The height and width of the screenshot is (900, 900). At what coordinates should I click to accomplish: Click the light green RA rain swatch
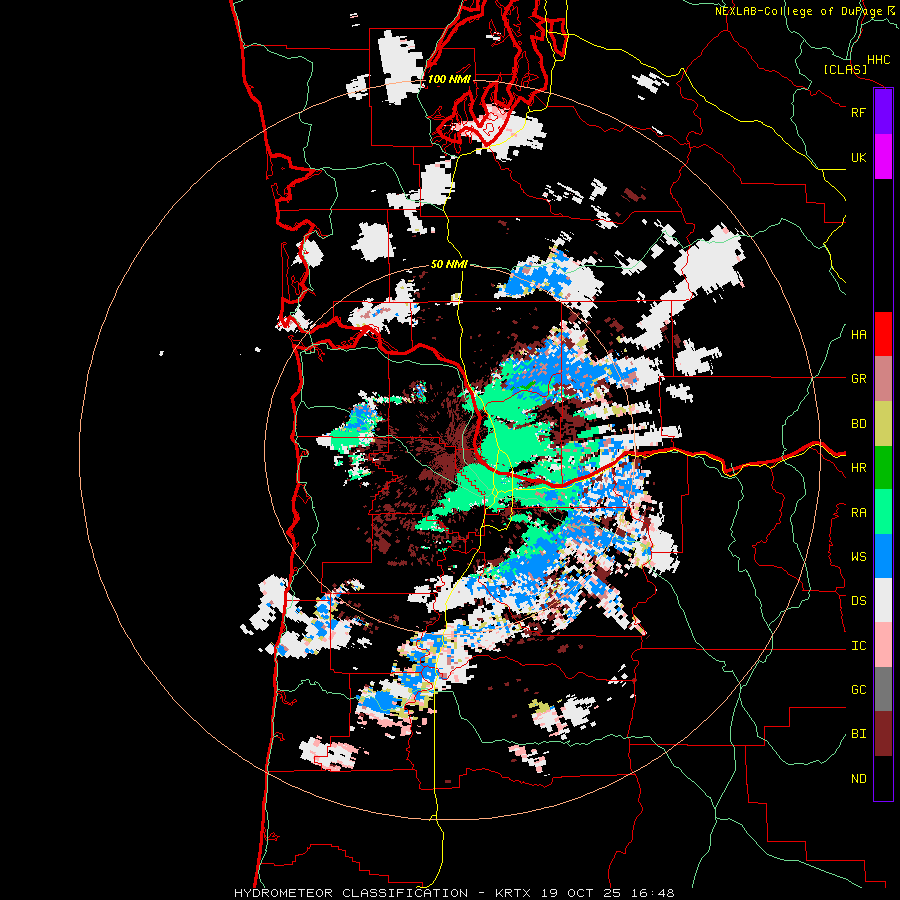[x=883, y=512]
